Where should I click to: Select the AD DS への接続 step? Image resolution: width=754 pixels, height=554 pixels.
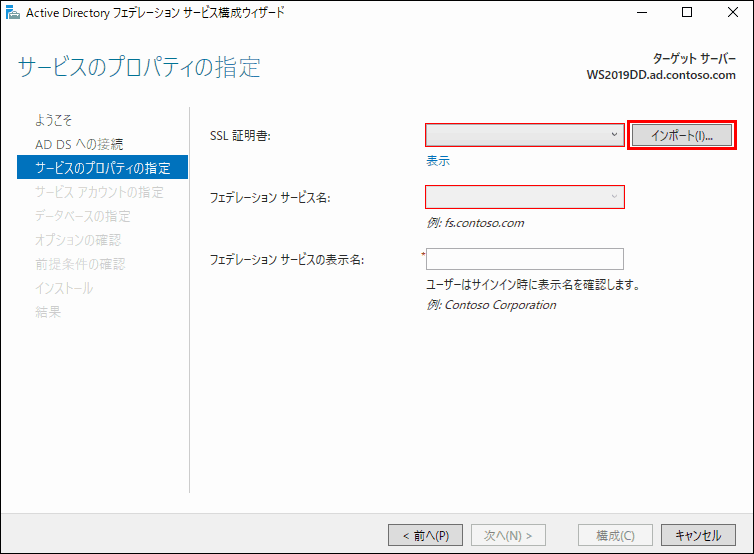(x=79, y=144)
